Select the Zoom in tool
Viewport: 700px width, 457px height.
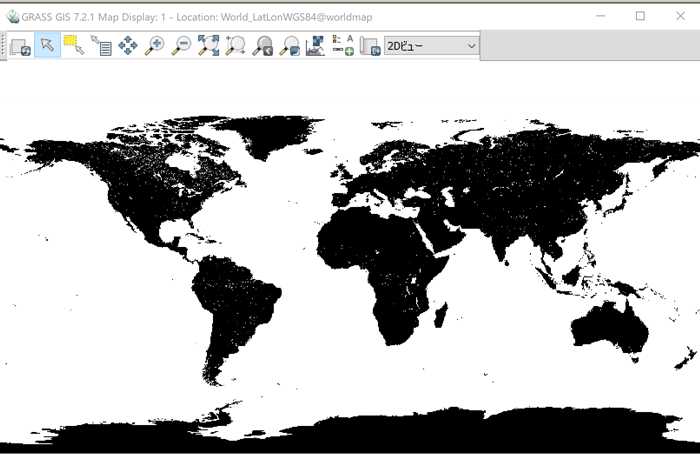click(155, 46)
